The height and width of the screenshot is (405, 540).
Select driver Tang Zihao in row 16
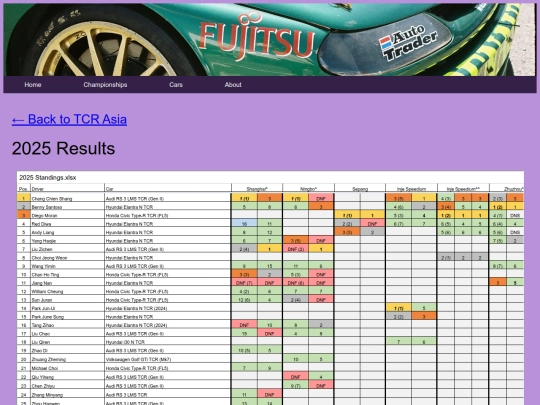[43, 325]
